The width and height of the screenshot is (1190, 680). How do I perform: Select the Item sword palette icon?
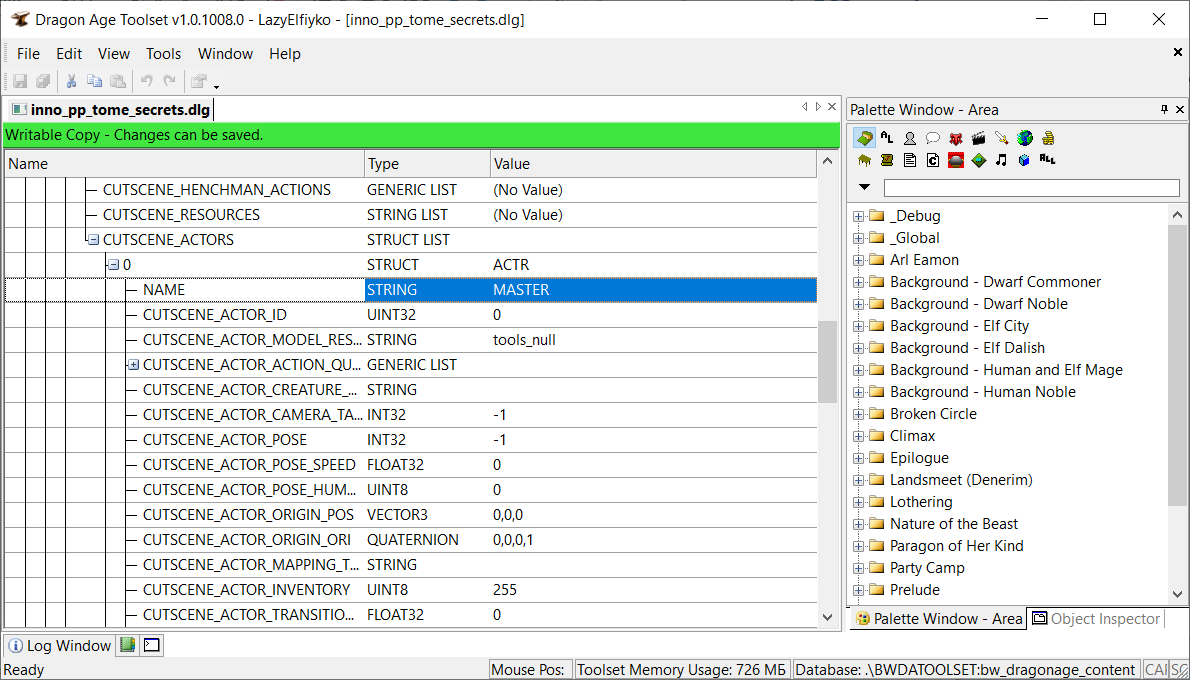coord(1002,138)
